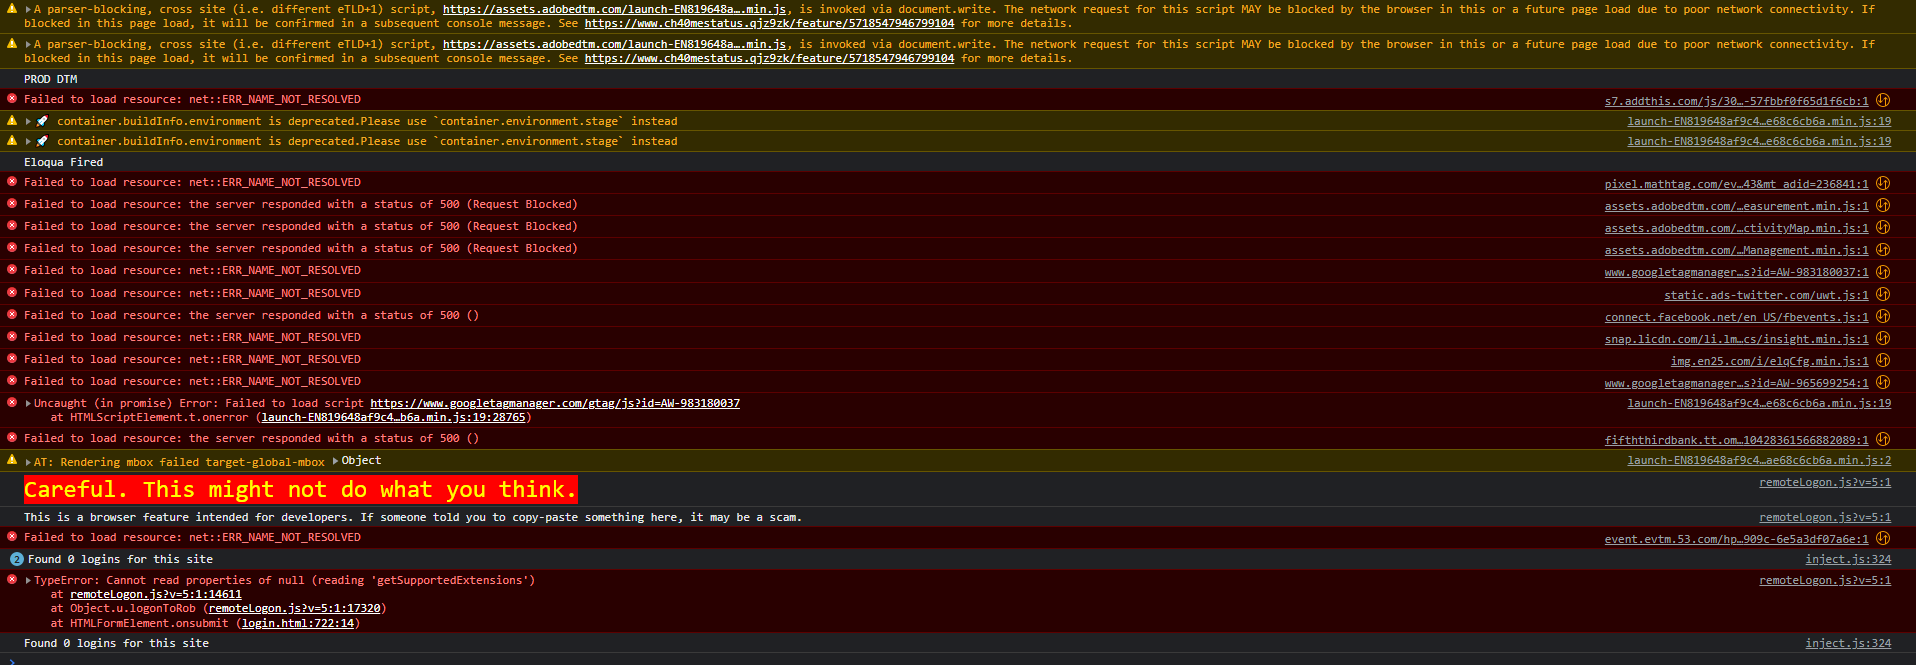The image size is (1916, 665).
Task: Open event.evtm.53.com source link
Action: [1736, 539]
